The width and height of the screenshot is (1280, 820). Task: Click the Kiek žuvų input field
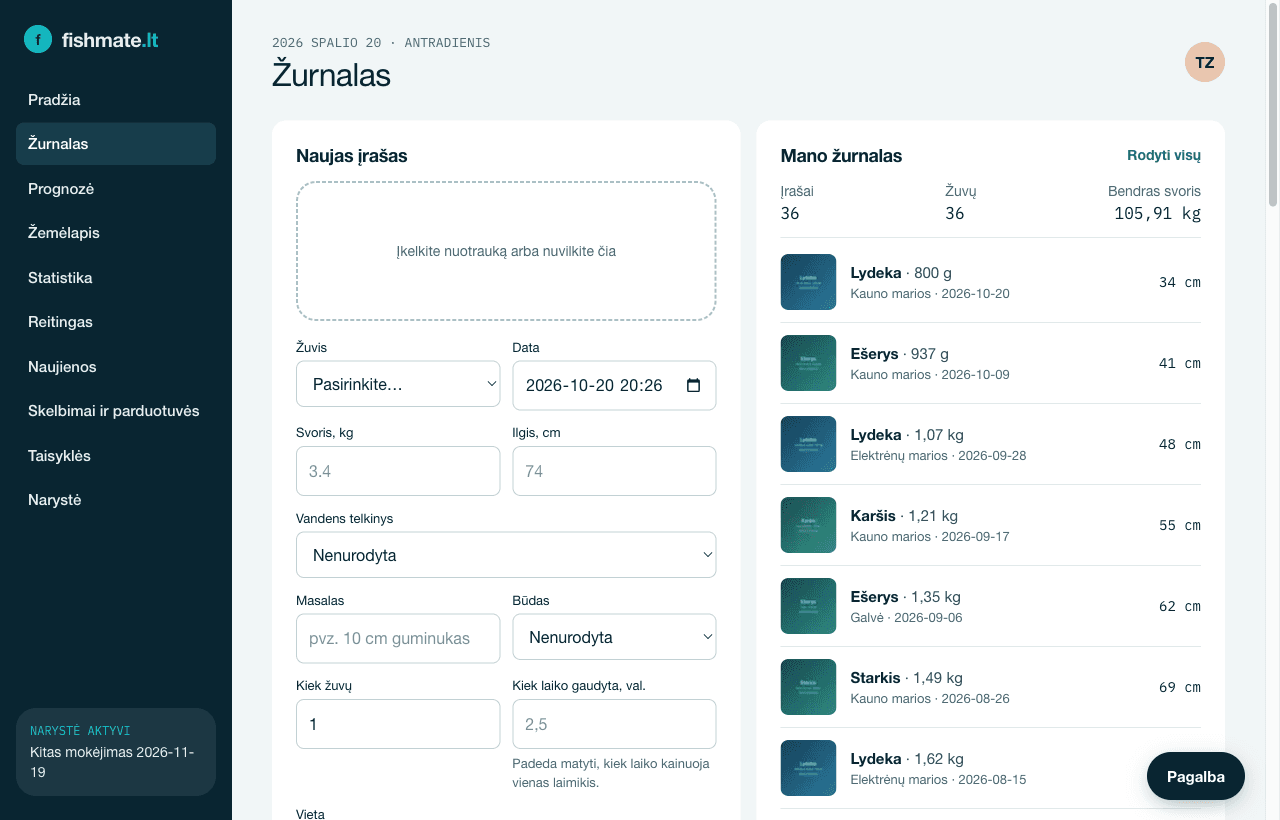pos(398,724)
